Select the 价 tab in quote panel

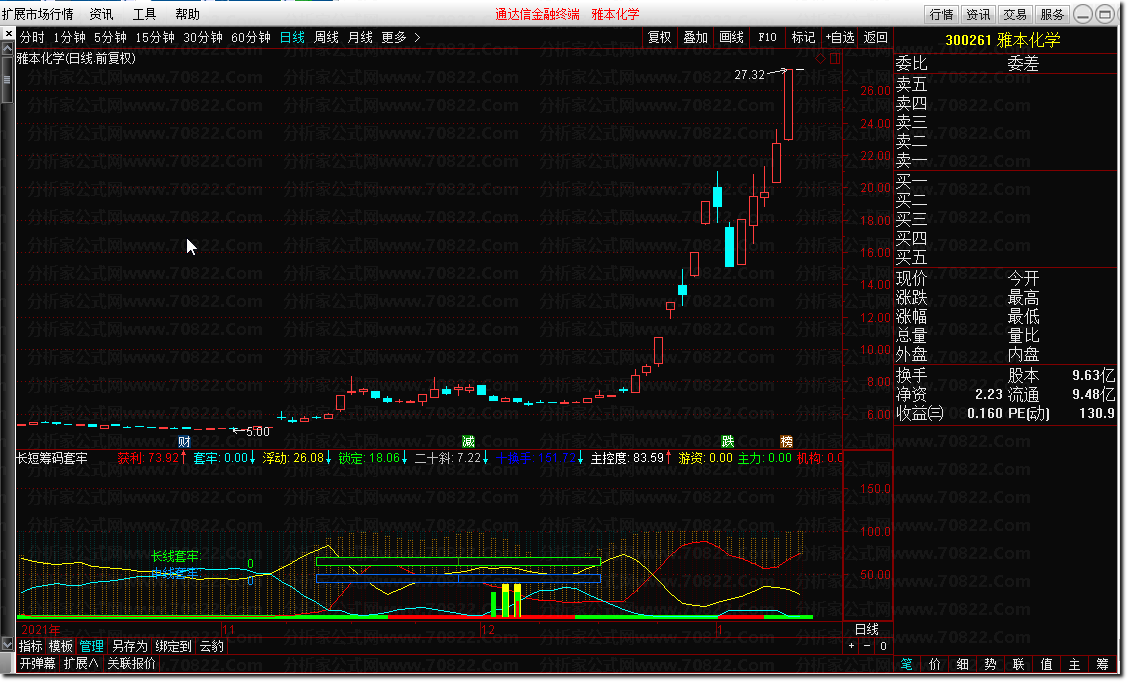pyautogui.click(x=935, y=664)
